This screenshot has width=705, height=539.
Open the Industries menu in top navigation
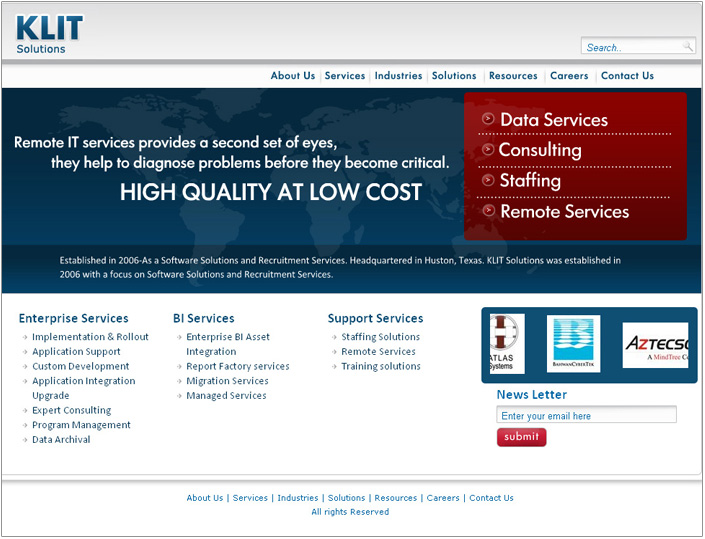tap(398, 76)
